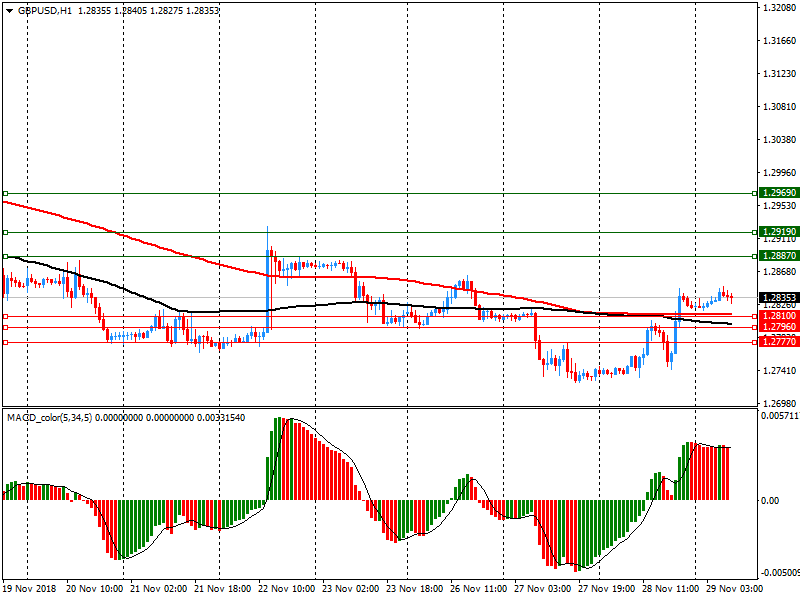Viewport: 800px width, 600px height.
Task: Click the MACD_color(5,34,5) indicator label
Action: [49, 417]
